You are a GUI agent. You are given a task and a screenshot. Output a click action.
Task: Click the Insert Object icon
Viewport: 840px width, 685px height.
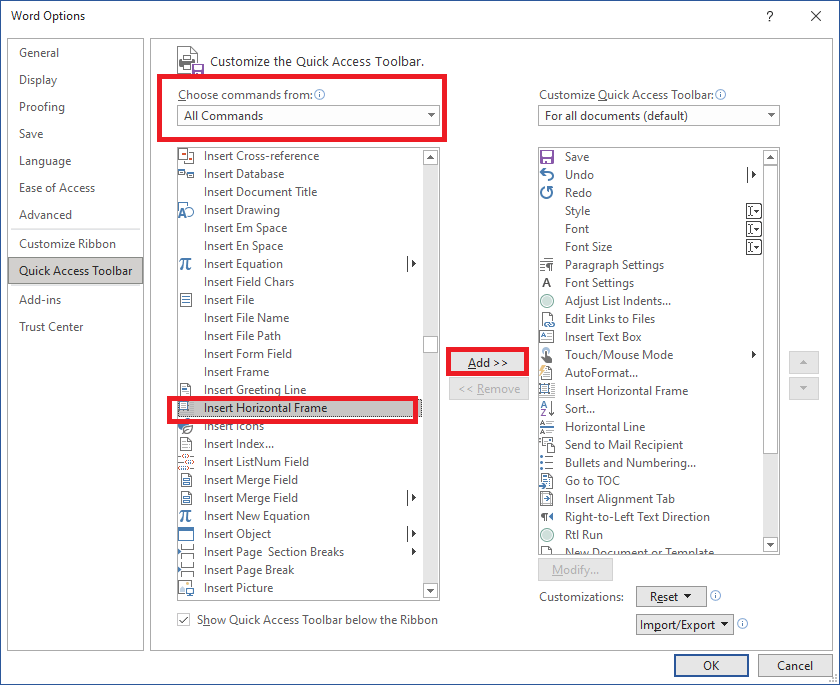[x=185, y=534]
